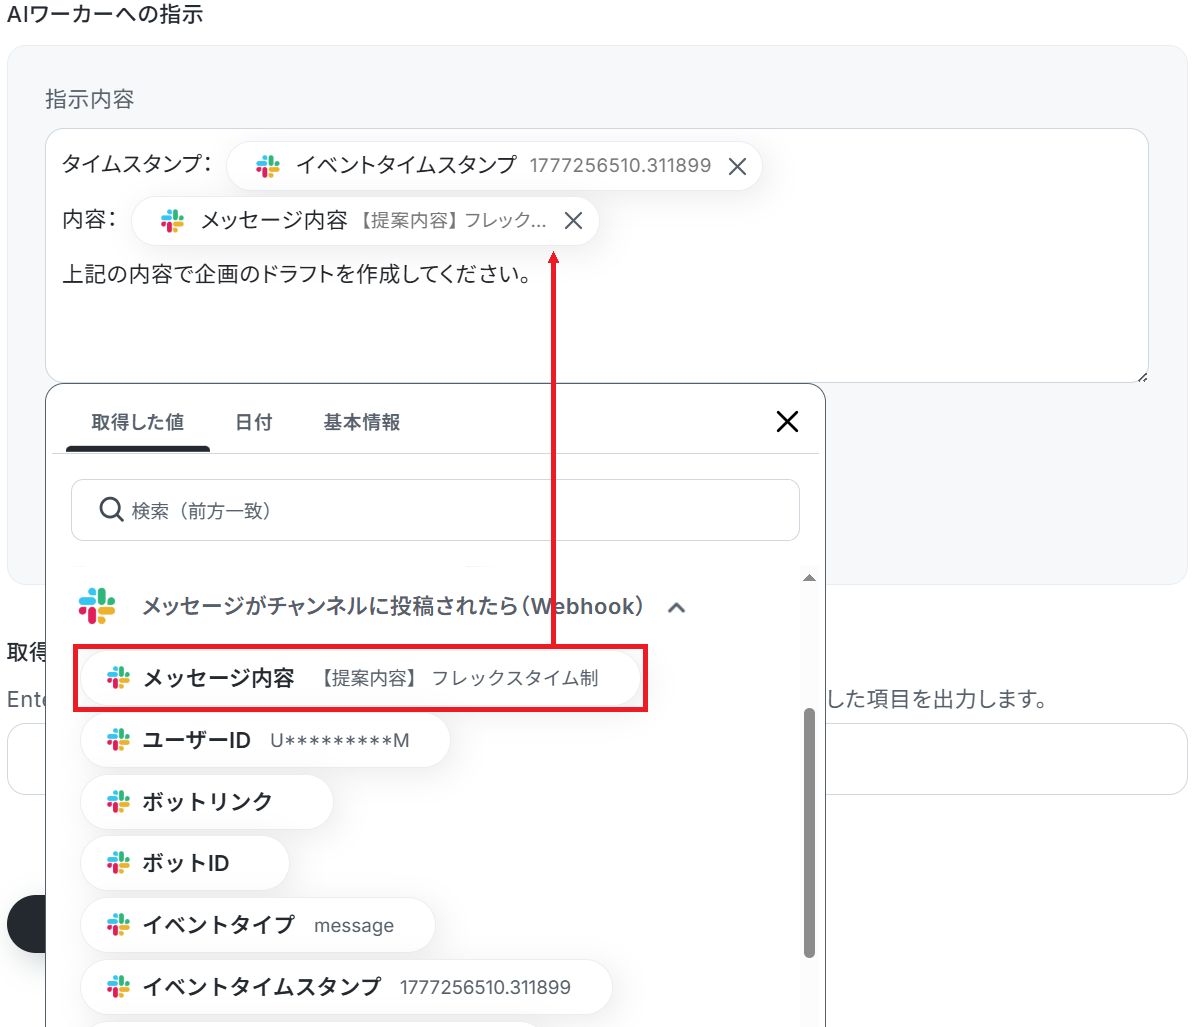This screenshot has height=1027, width=1192.
Task: Click the 指示内容 label
Action: (x=90, y=99)
